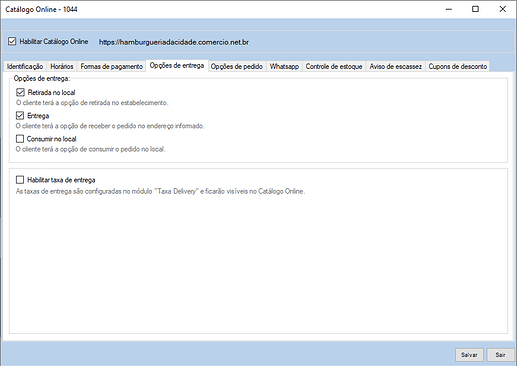Open Formas de pagamento tab
Screen dimensions: 517x366
coord(111,66)
